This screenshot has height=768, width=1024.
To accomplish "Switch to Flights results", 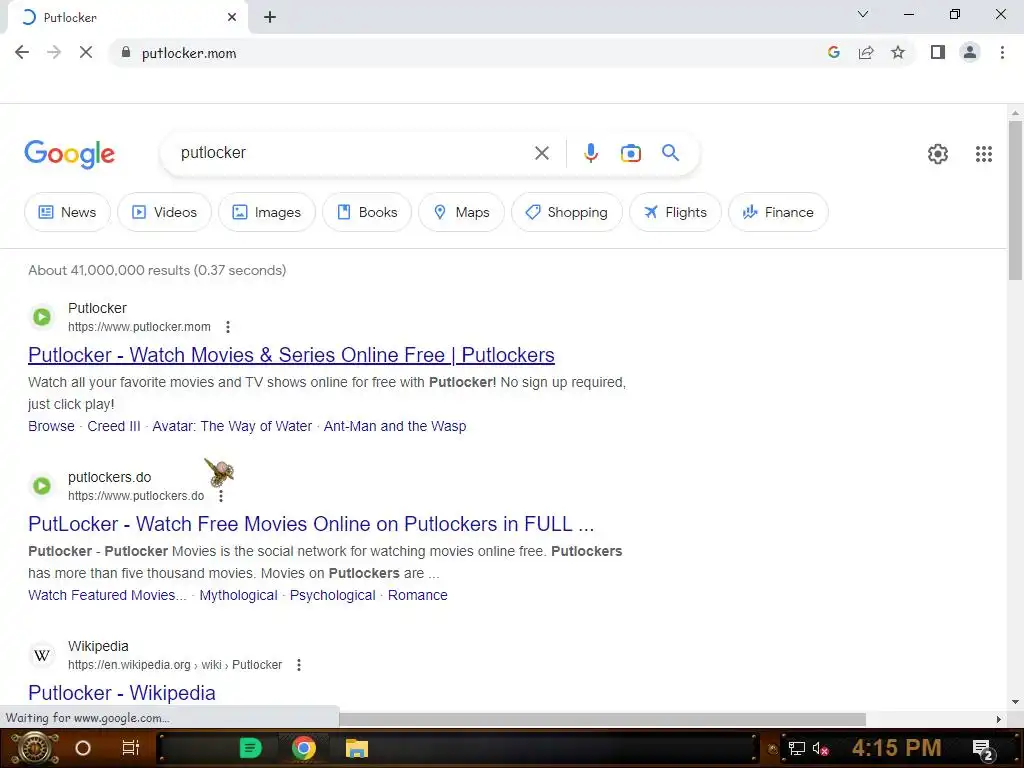I will tap(675, 212).
